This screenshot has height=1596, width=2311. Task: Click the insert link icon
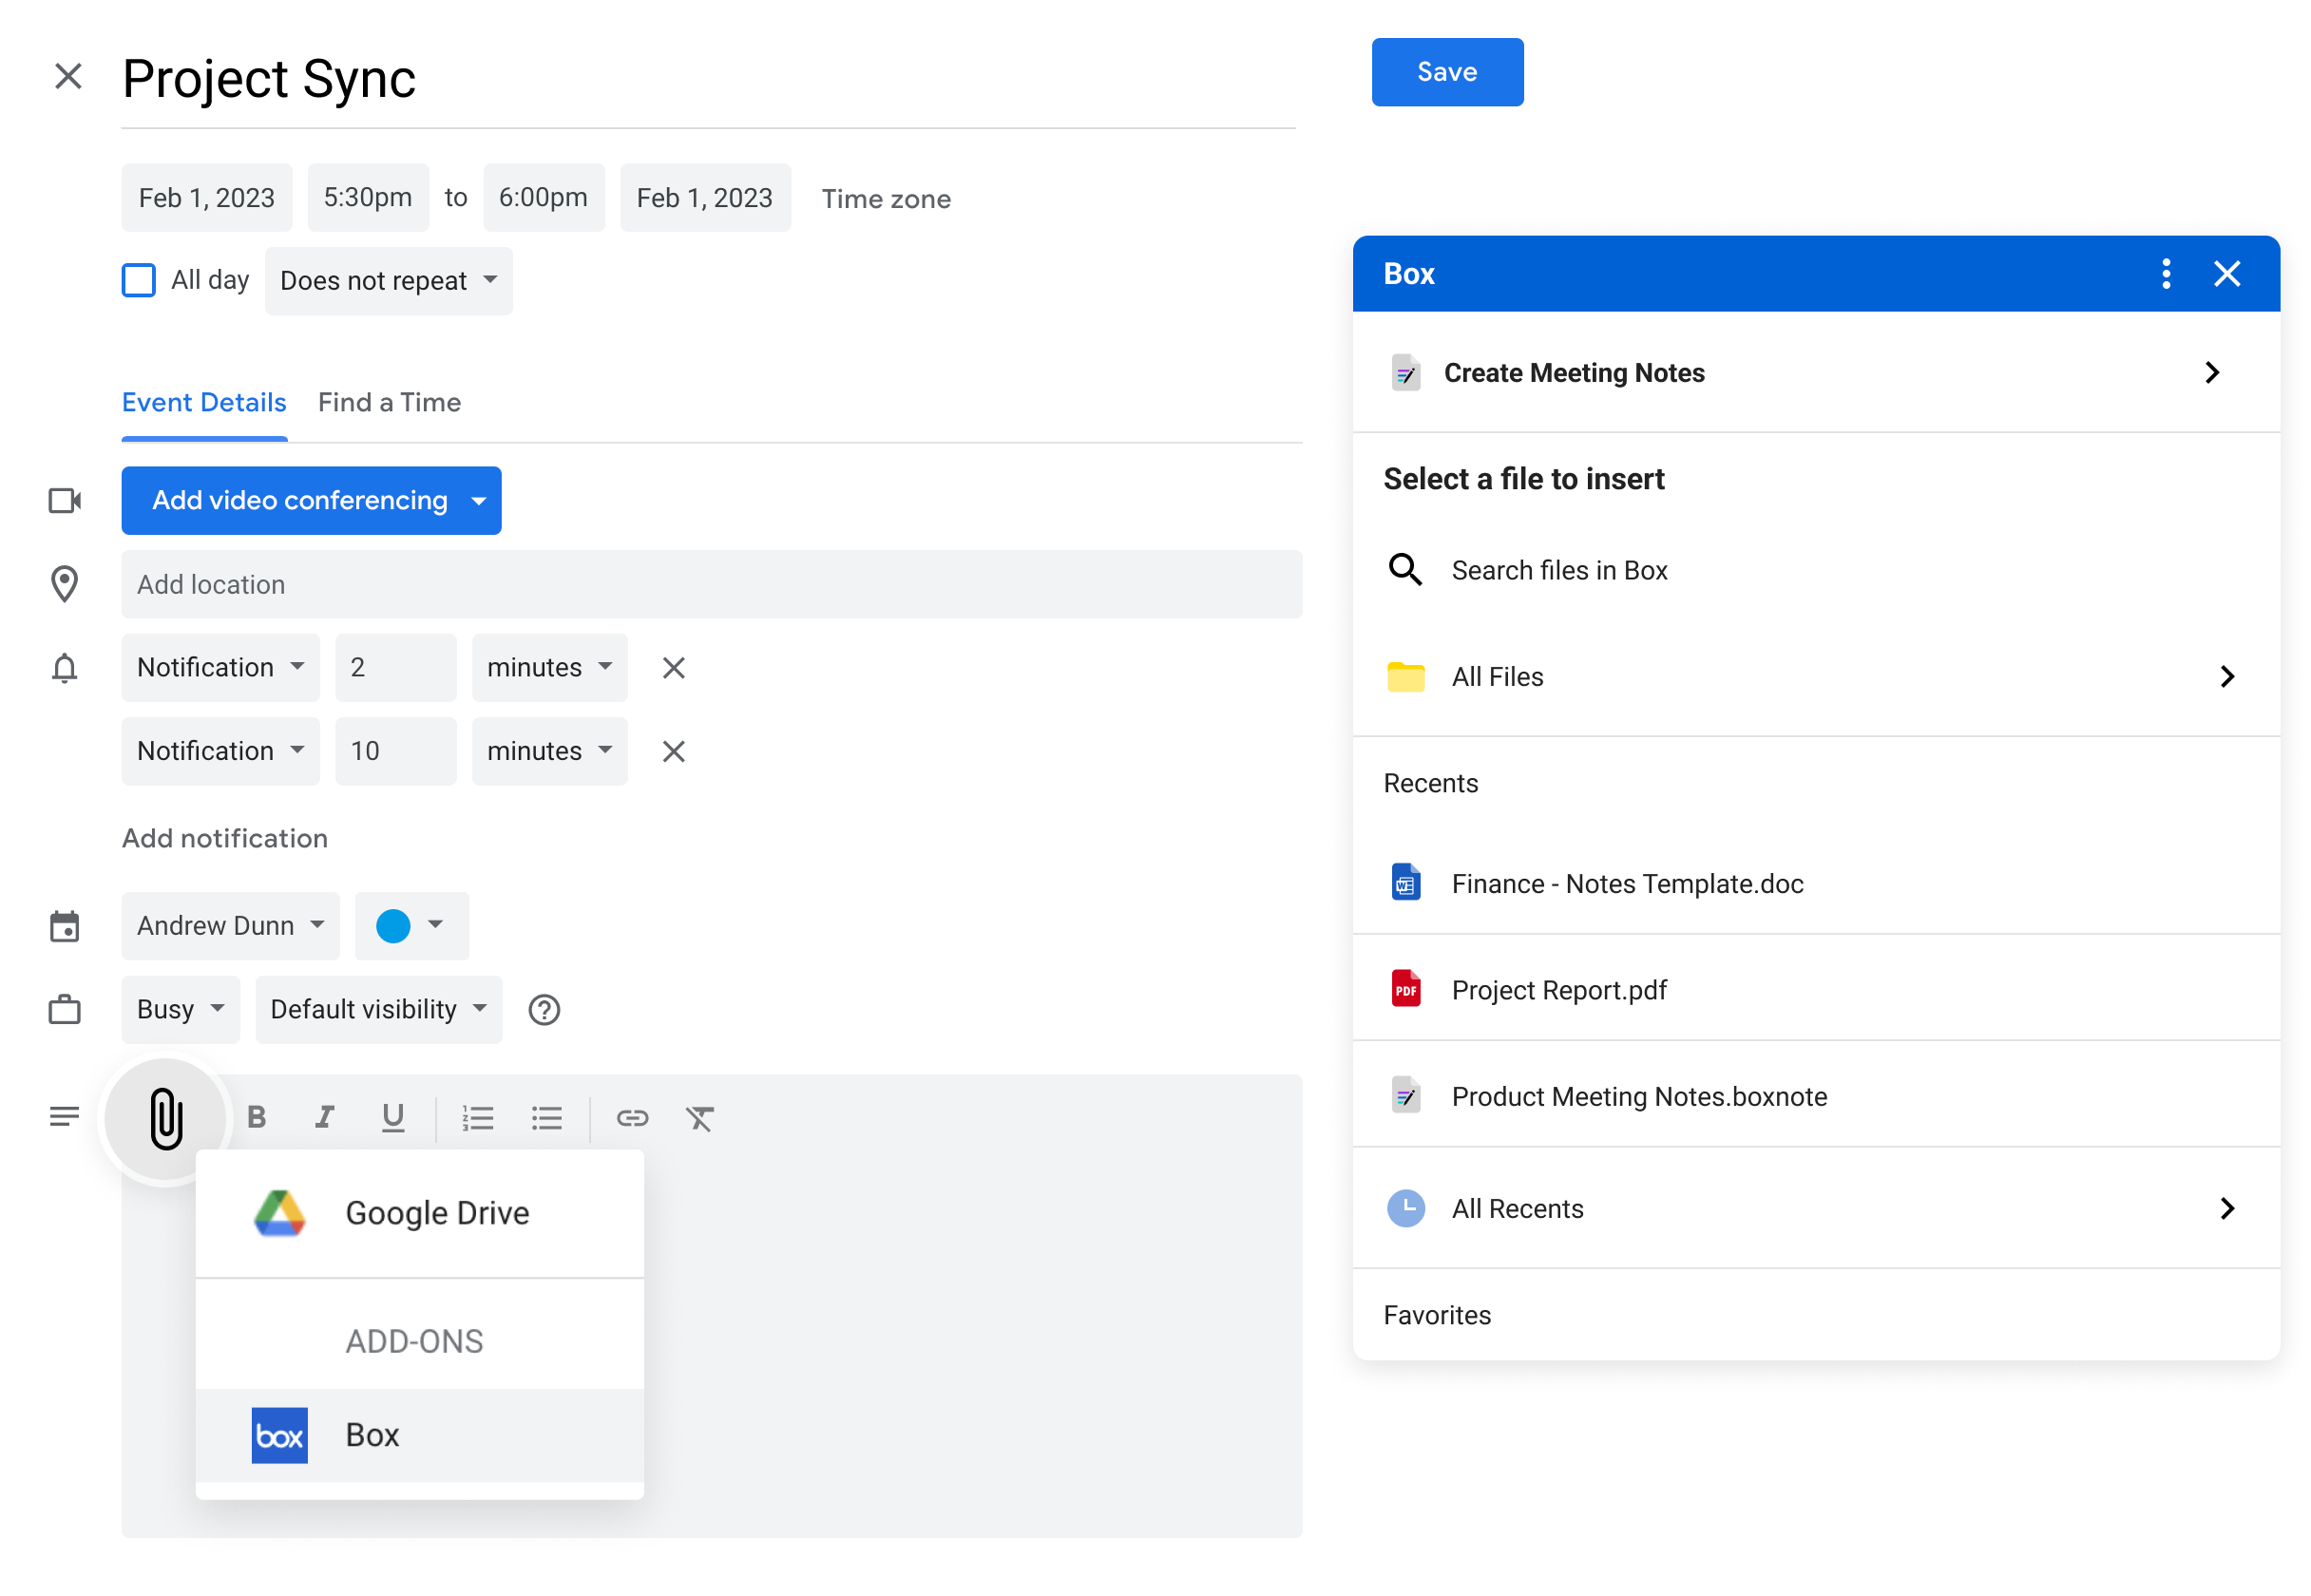click(x=632, y=1118)
